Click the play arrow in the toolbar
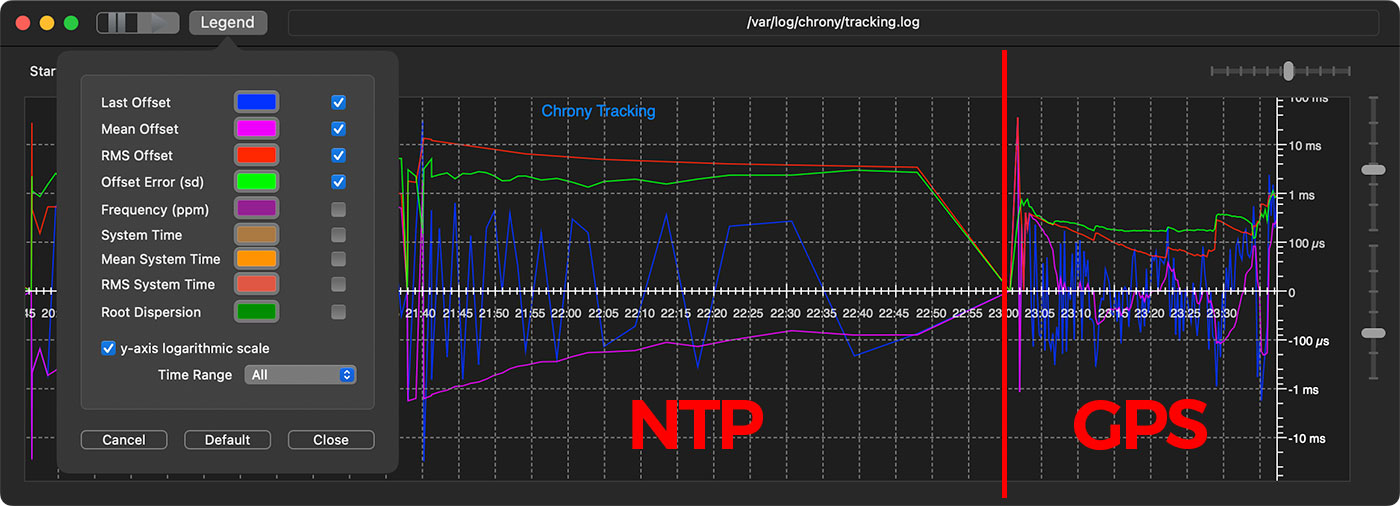Screen dimensions: 1400x506 (x=159, y=23)
